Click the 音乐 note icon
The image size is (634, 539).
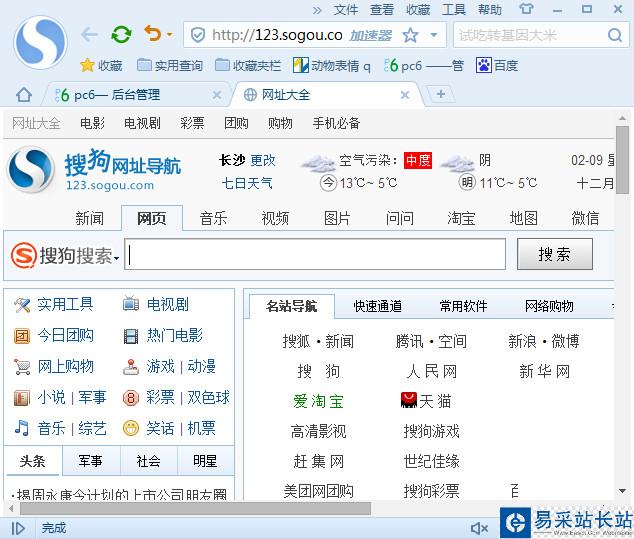(21, 428)
